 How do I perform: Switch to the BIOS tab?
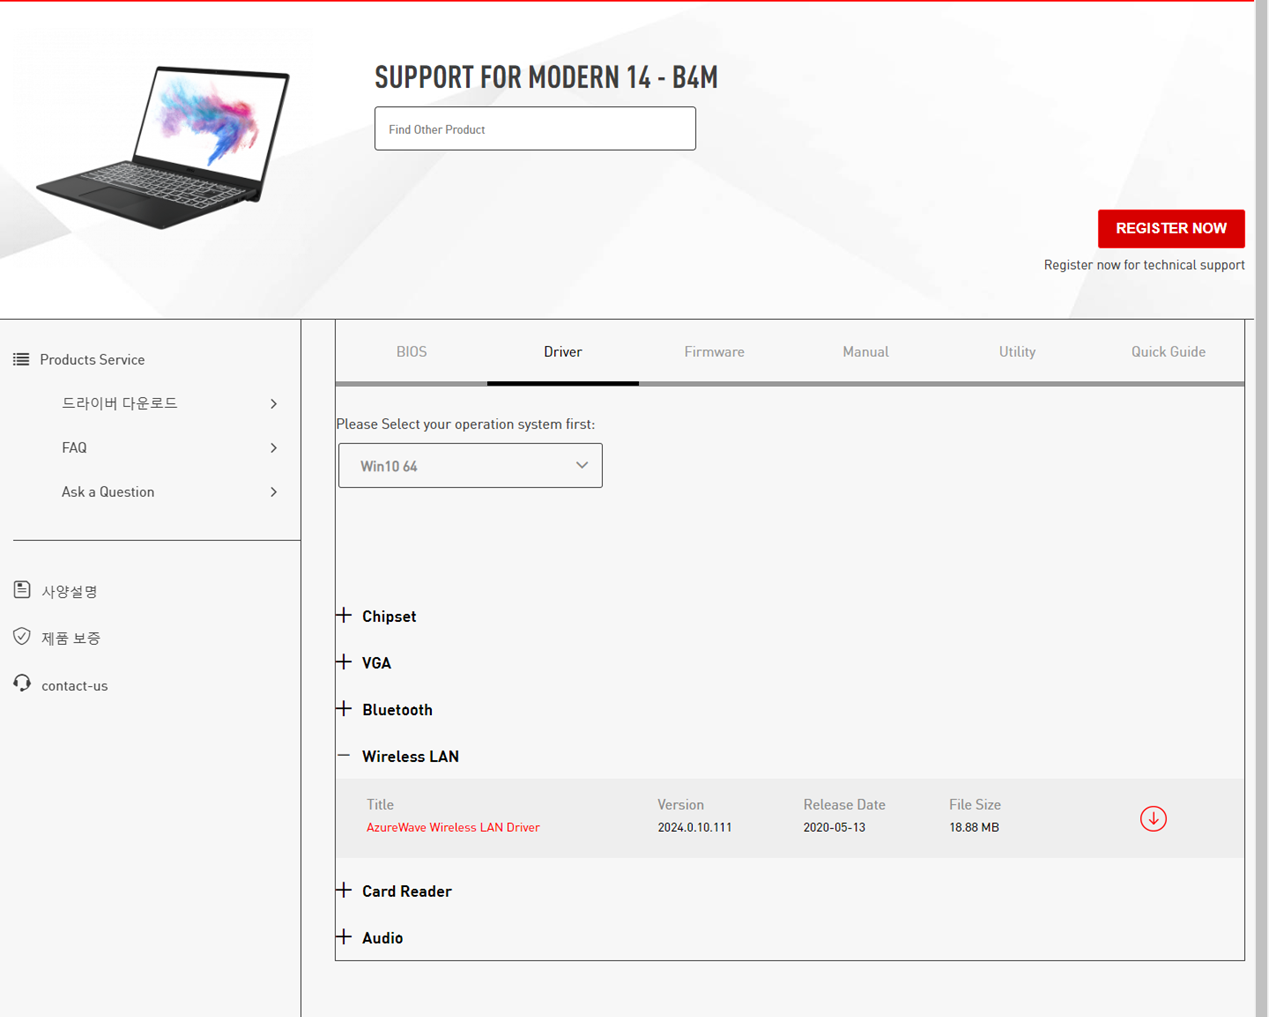[x=411, y=352]
